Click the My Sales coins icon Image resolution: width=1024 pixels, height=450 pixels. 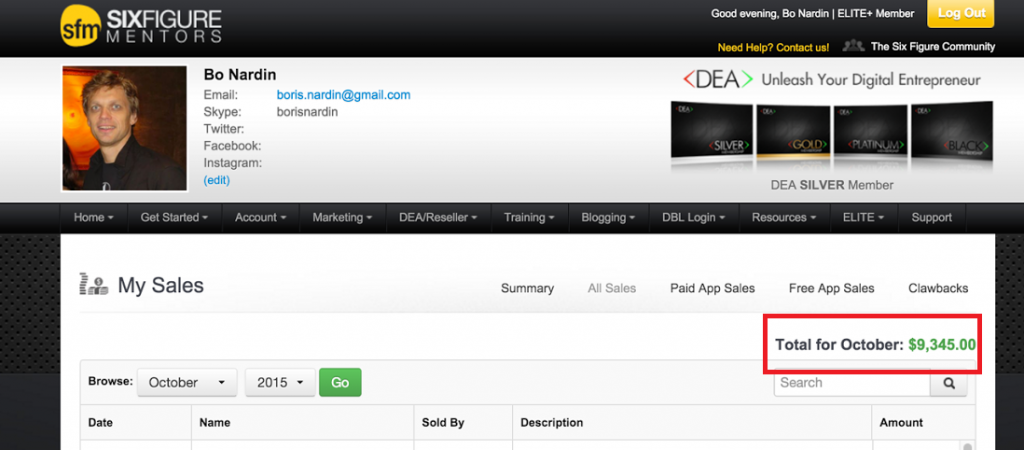pyautogui.click(x=93, y=285)
